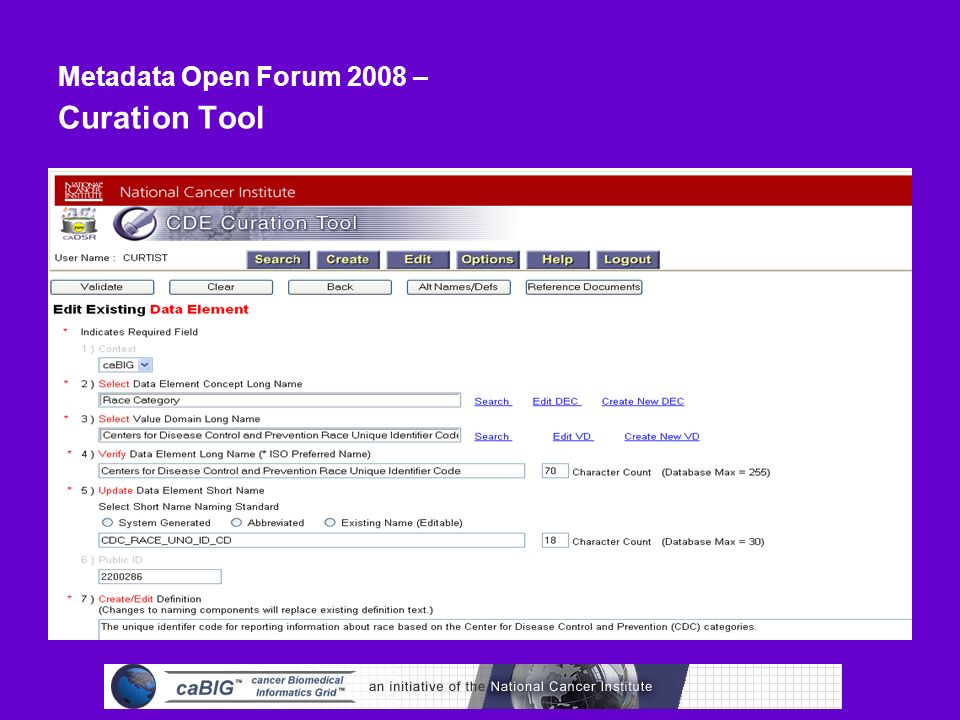Open the Edit menu

[418, 260]
